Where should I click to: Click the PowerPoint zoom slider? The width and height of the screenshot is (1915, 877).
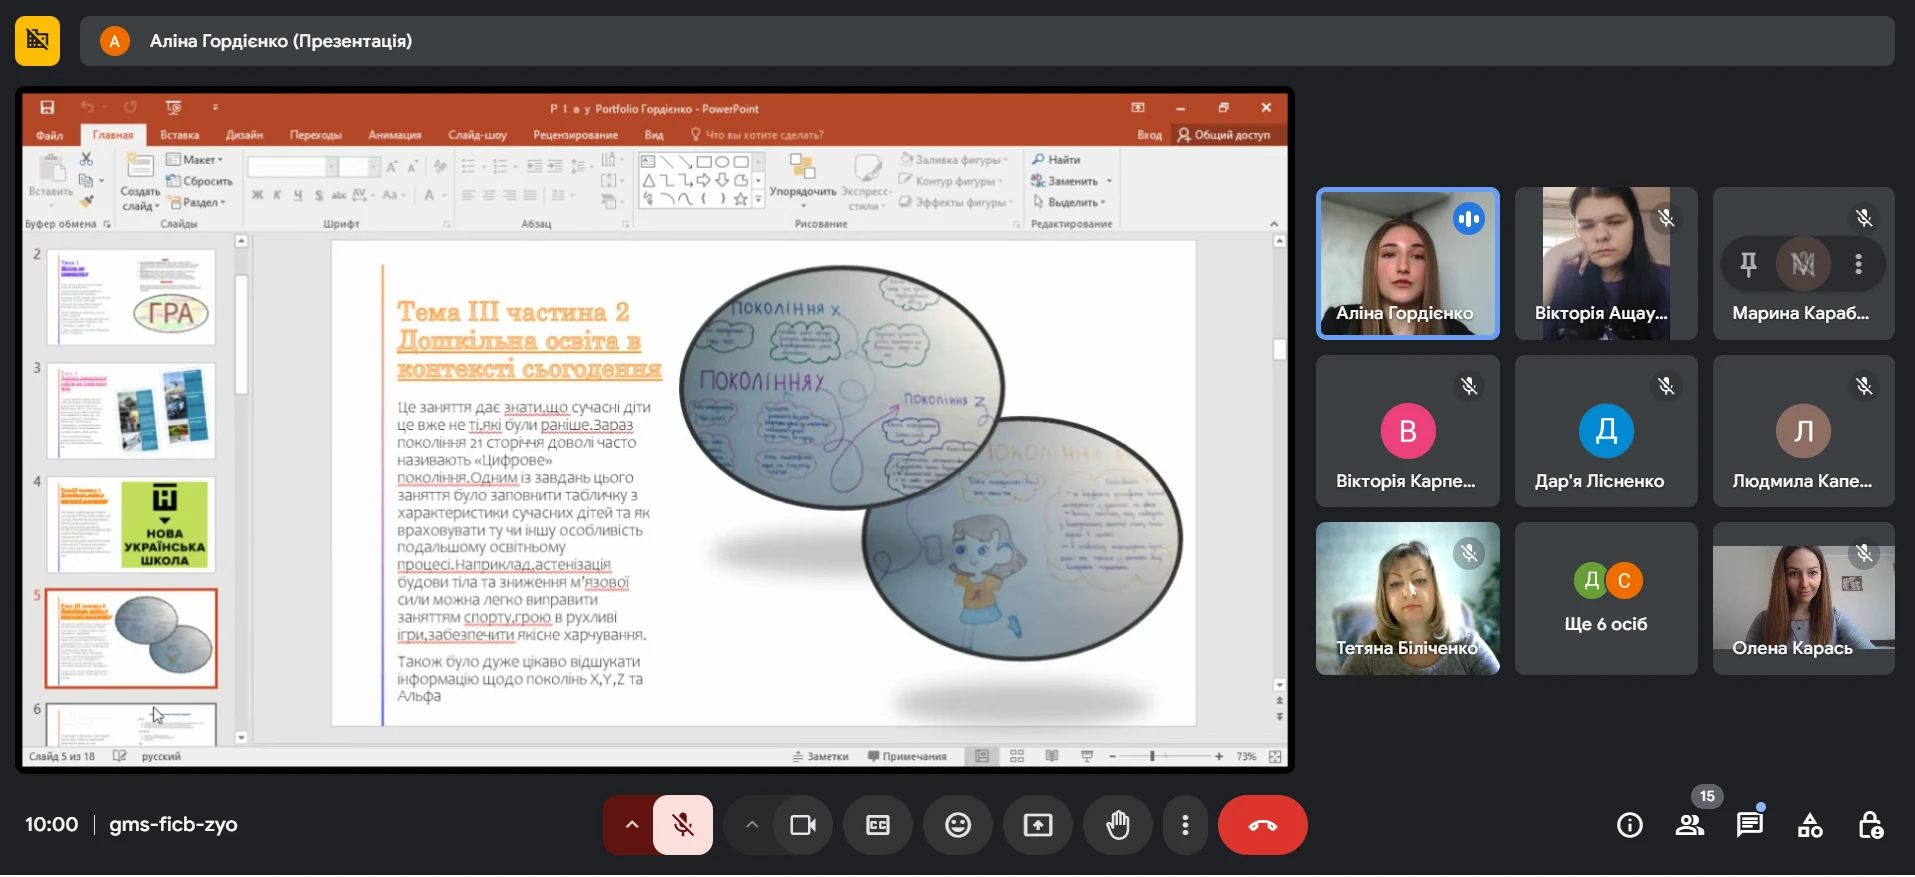(x=1152, y=757)
